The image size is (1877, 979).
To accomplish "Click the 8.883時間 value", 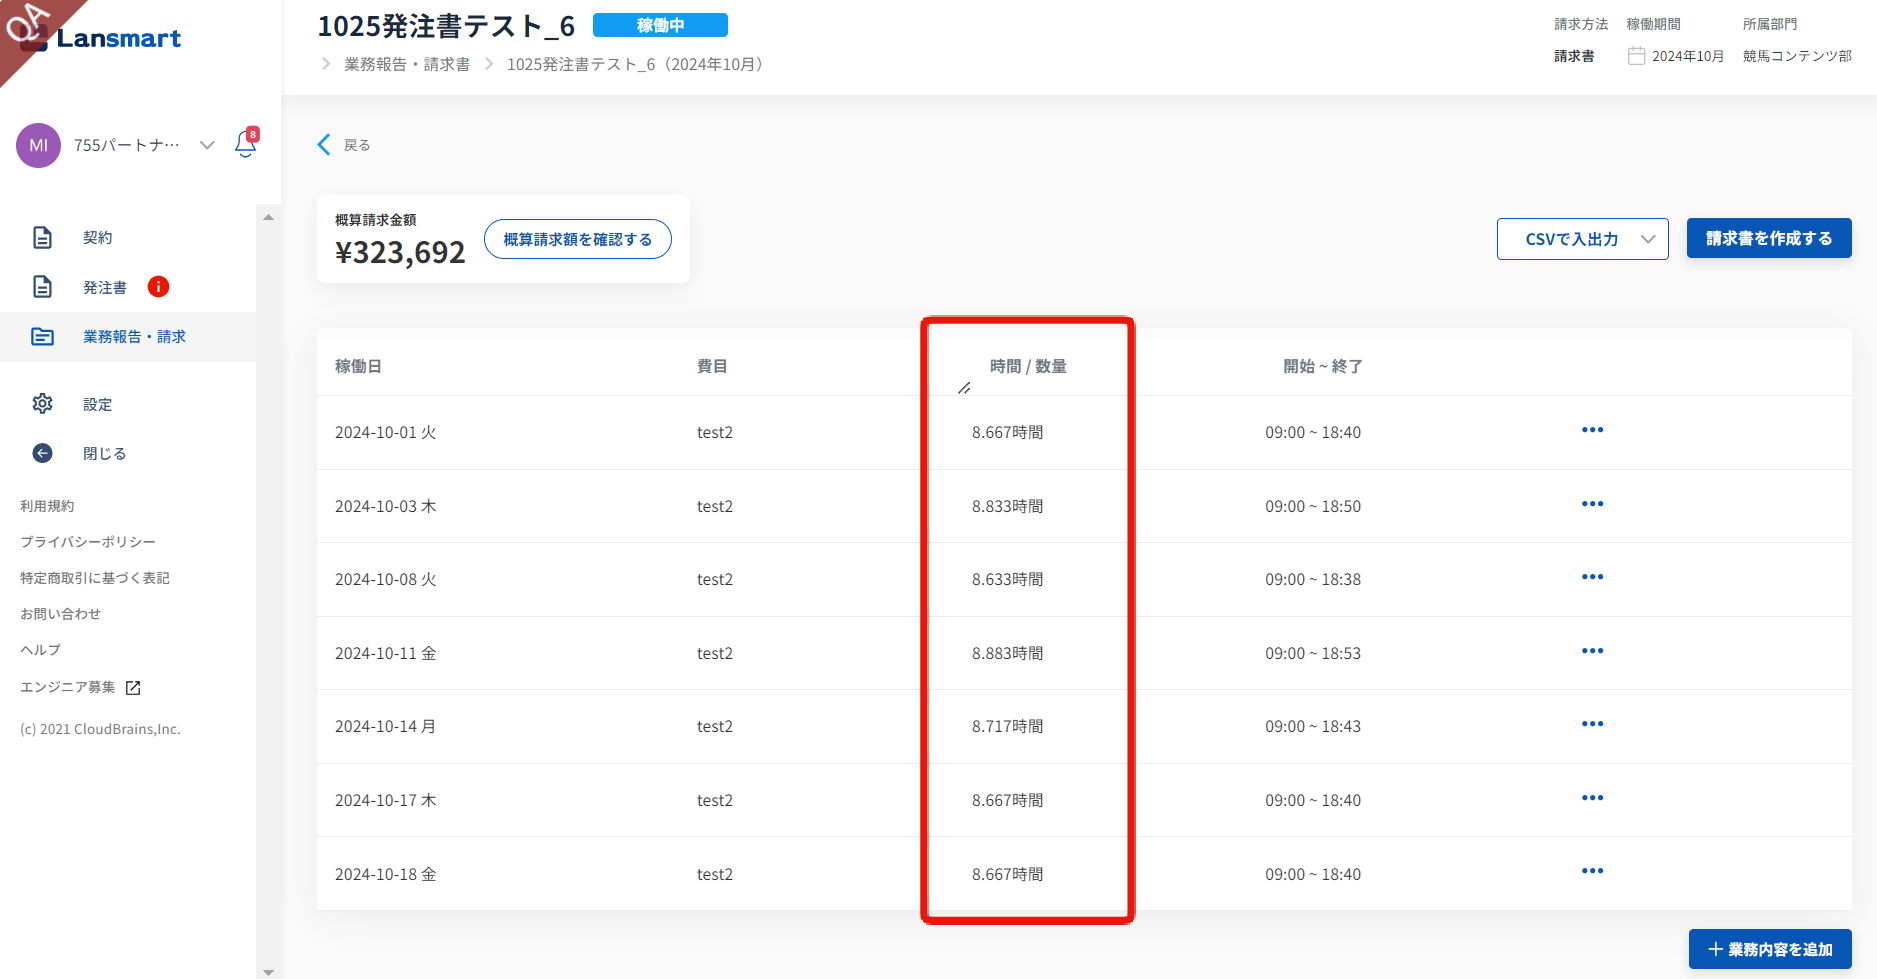I will pyautogui.click(x=1008, y=653).
